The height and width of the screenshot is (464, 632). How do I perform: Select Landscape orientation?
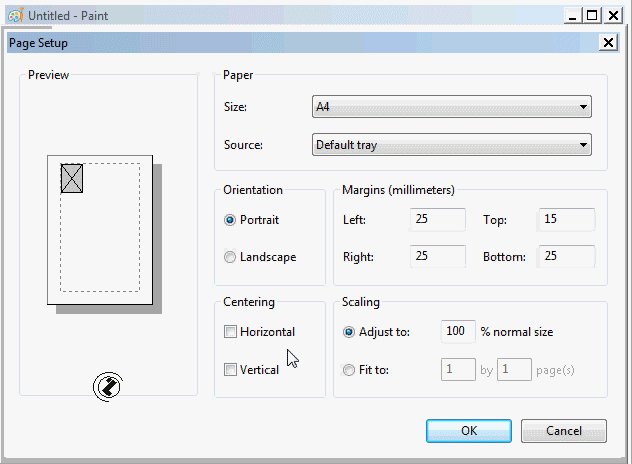click(231, 257)
